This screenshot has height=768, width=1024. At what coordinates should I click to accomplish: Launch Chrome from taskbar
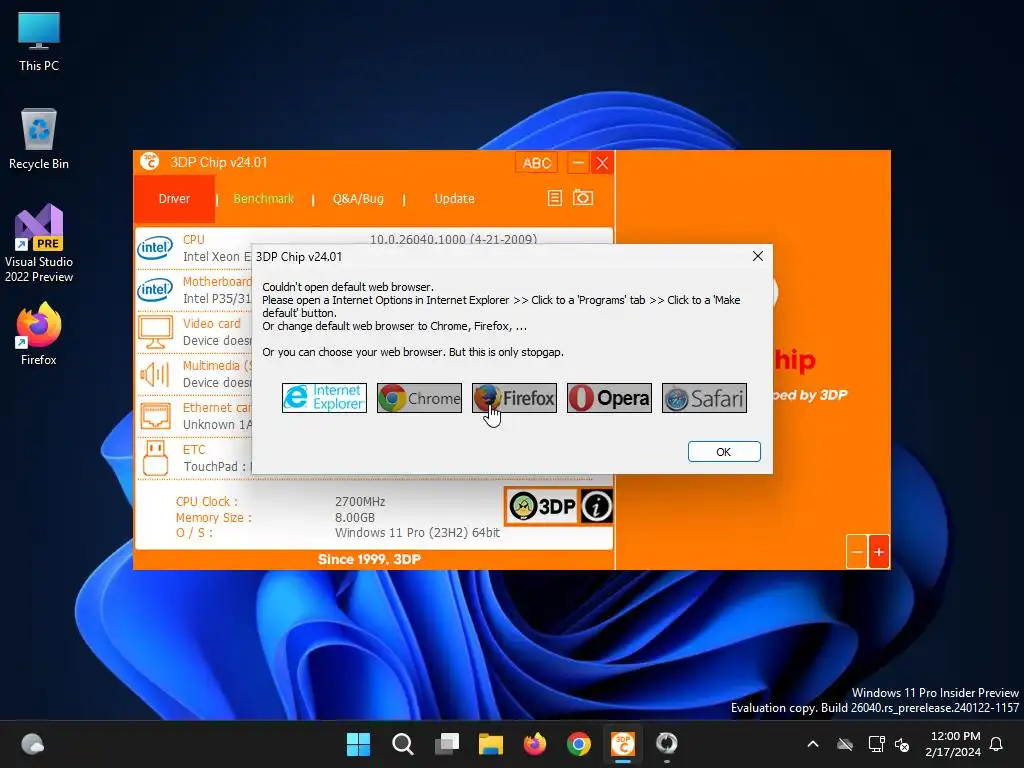tap(579, 744)
